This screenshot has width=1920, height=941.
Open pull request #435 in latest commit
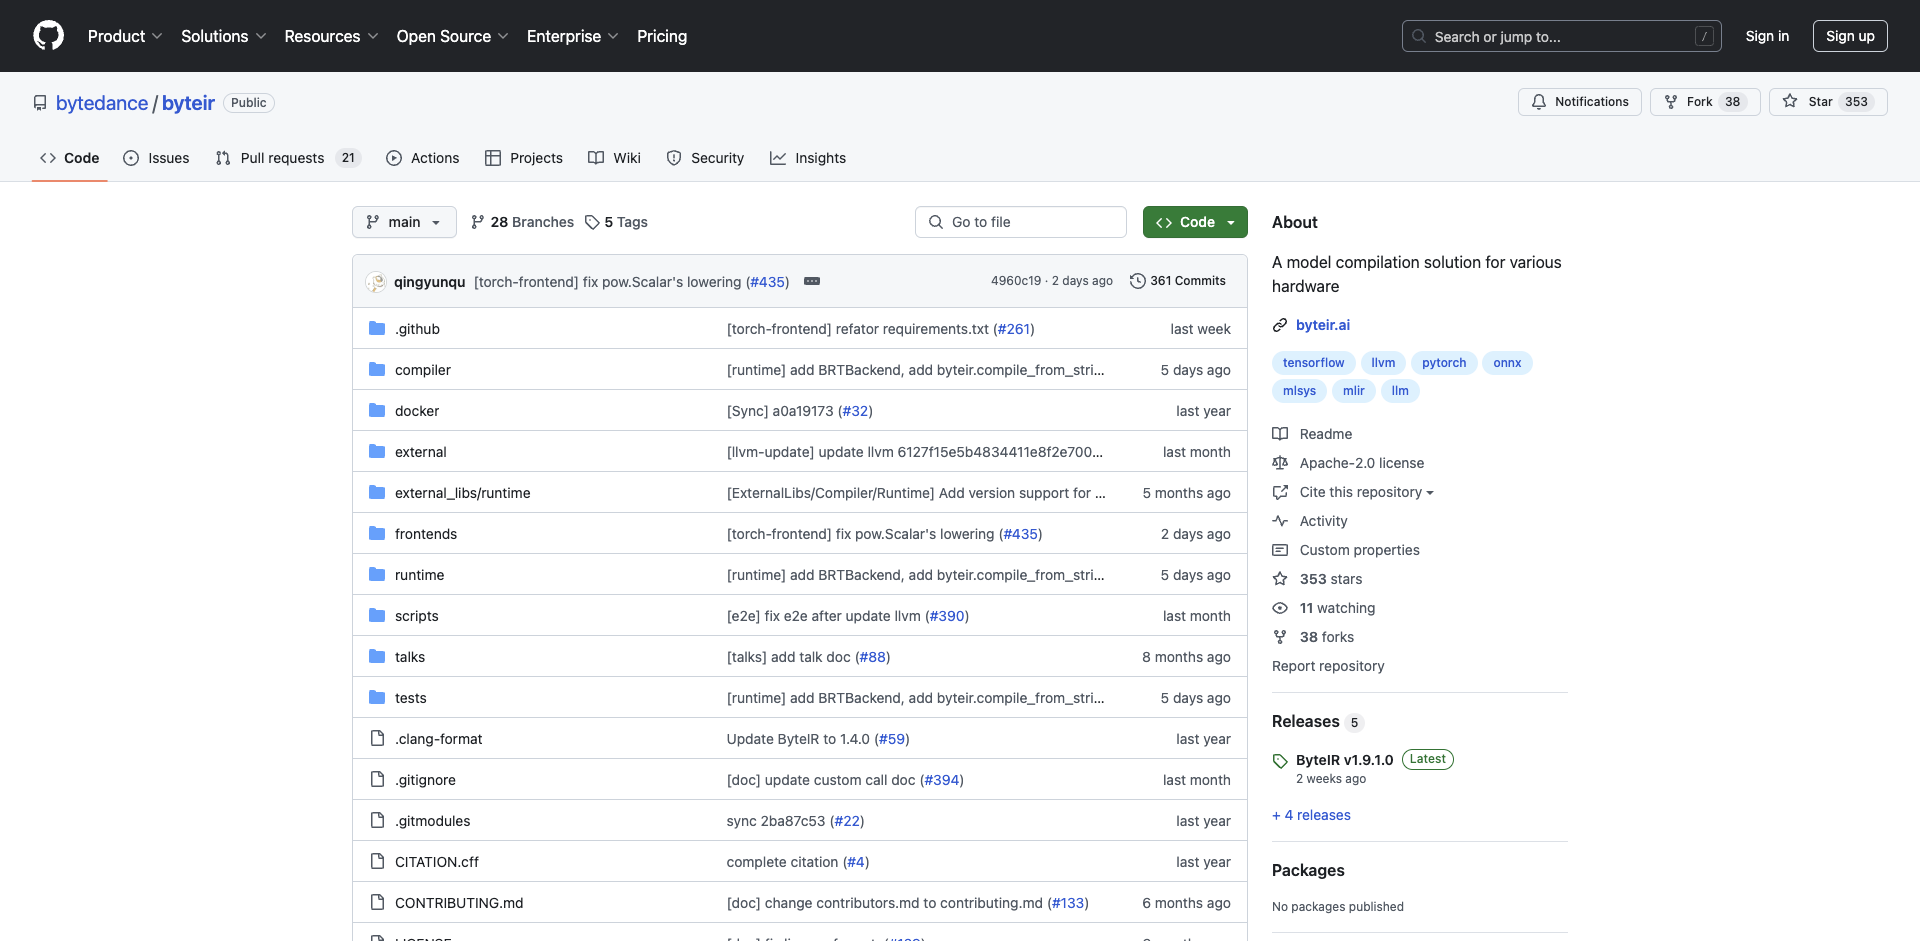[x=768, y=282]
